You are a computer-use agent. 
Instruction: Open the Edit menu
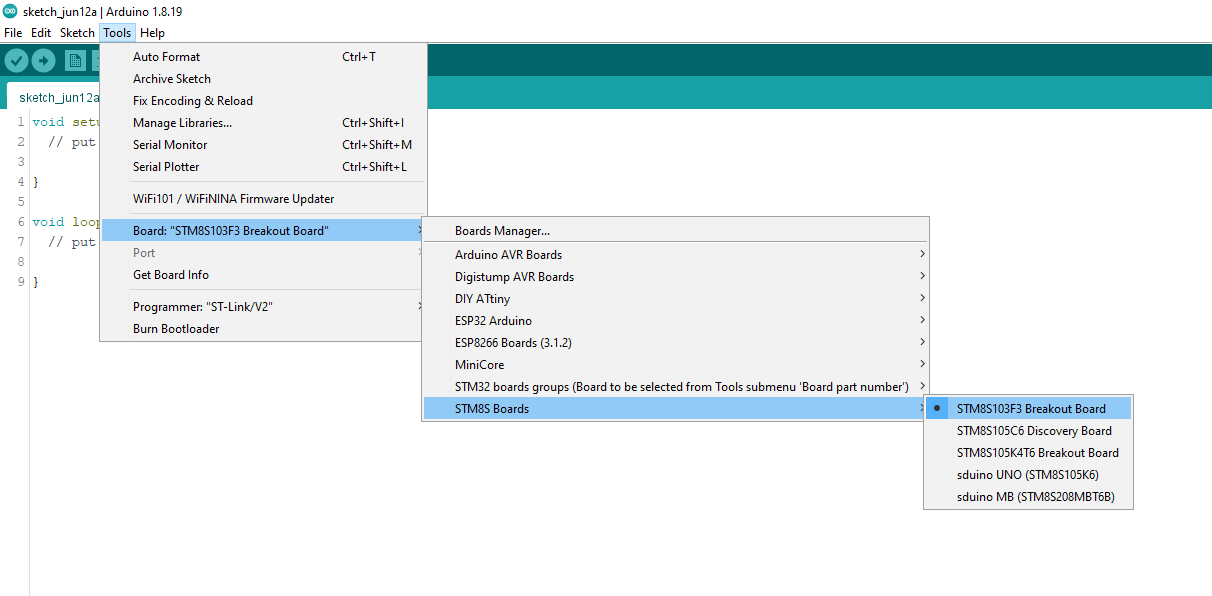click(x=41, y=33)
